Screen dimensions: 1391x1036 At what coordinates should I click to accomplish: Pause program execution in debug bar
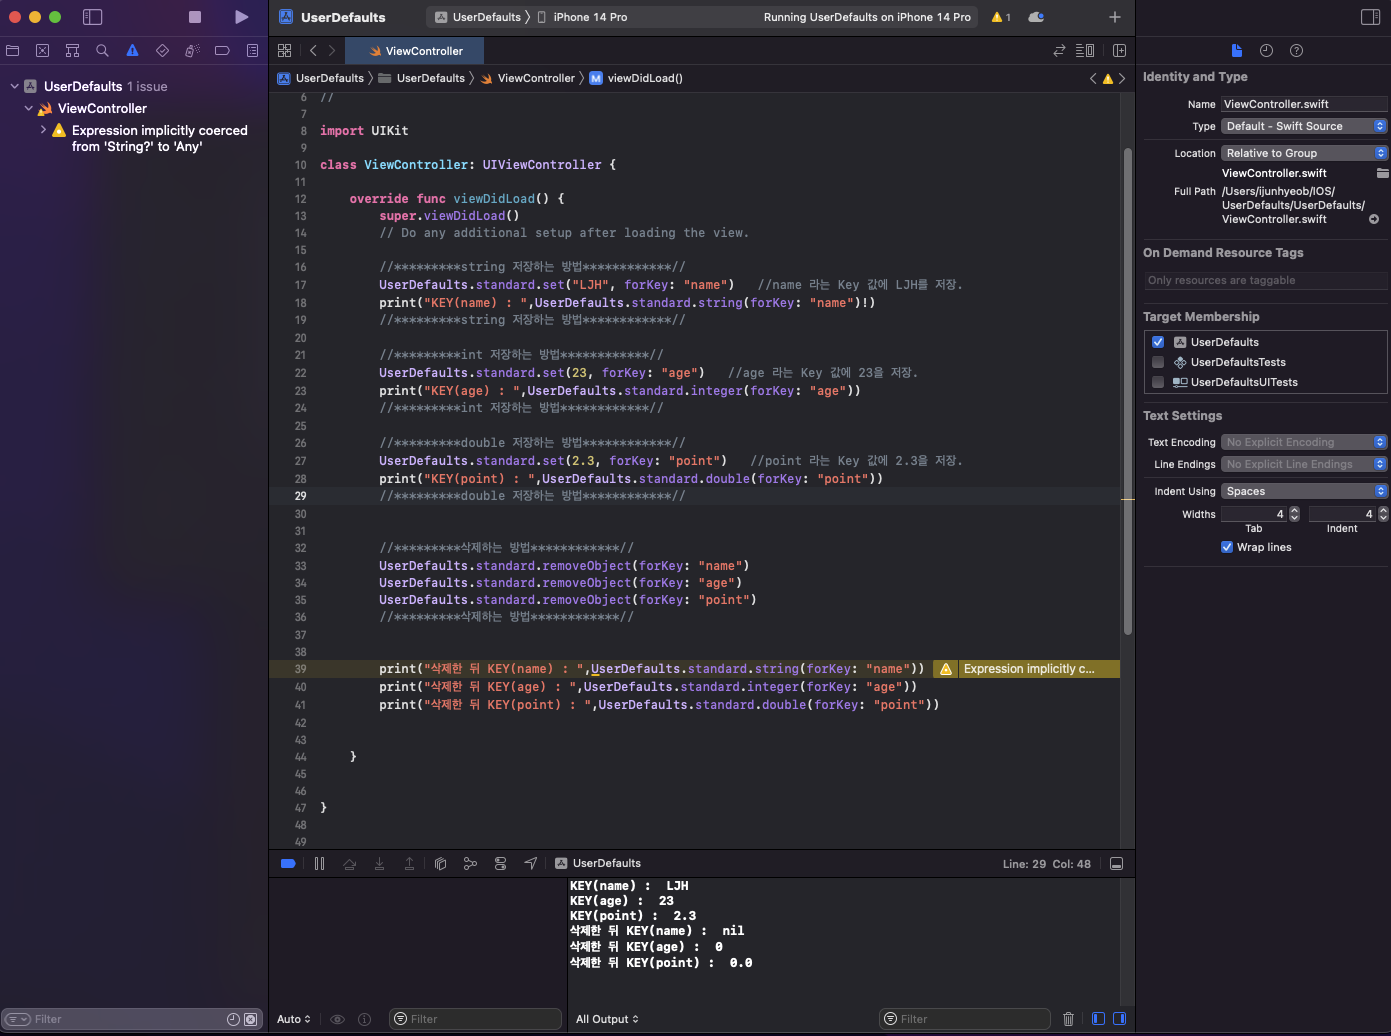click(319, 863)
